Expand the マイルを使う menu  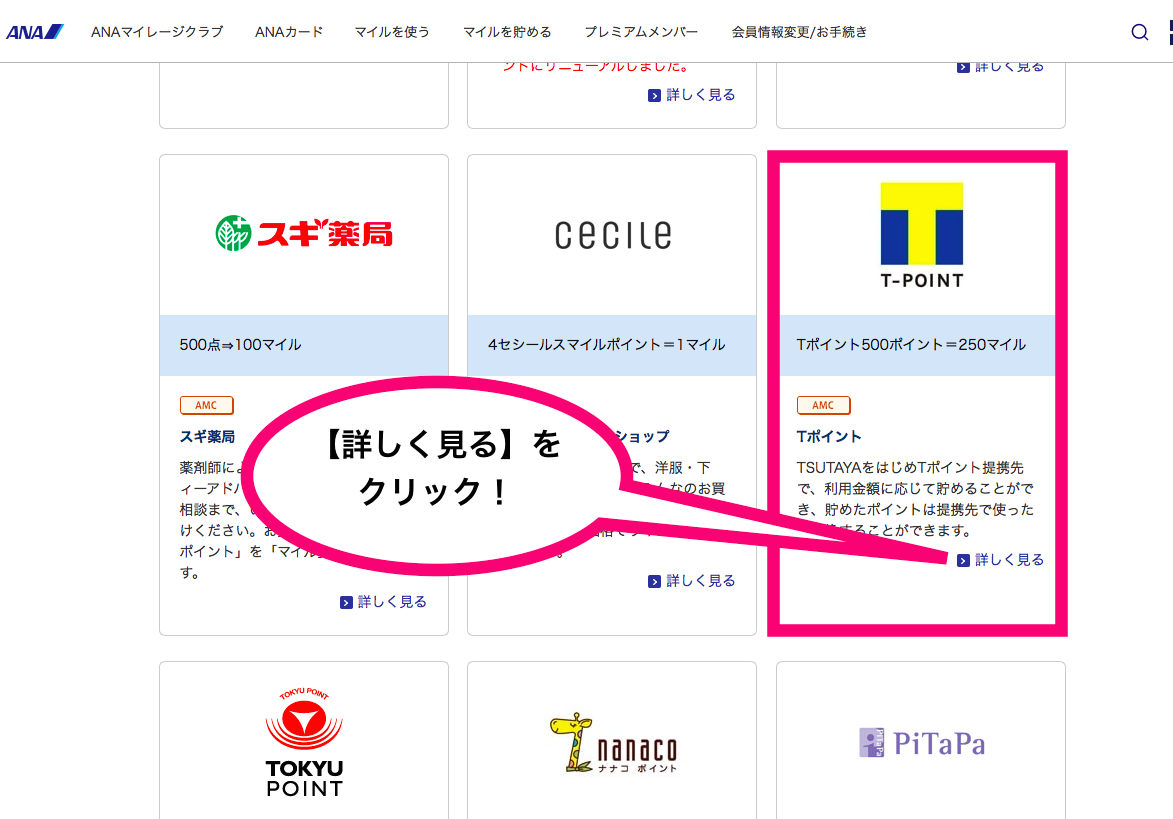pyautogui.click(x=392, y=32)
